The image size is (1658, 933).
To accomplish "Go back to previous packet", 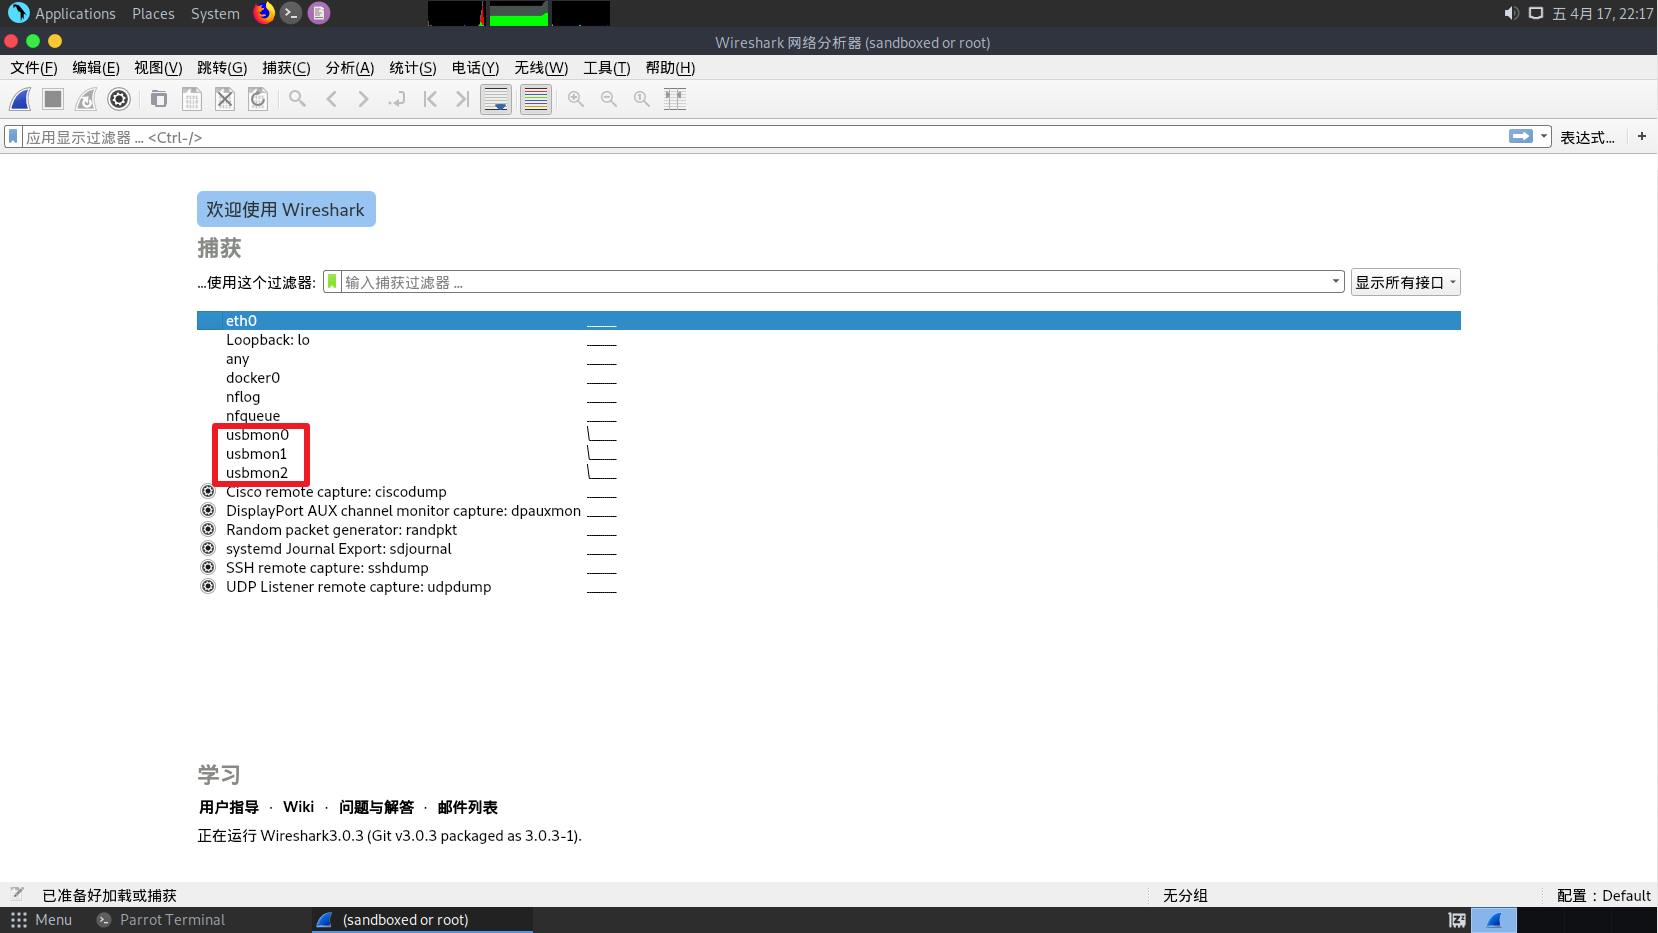I will tap(331, 99).
